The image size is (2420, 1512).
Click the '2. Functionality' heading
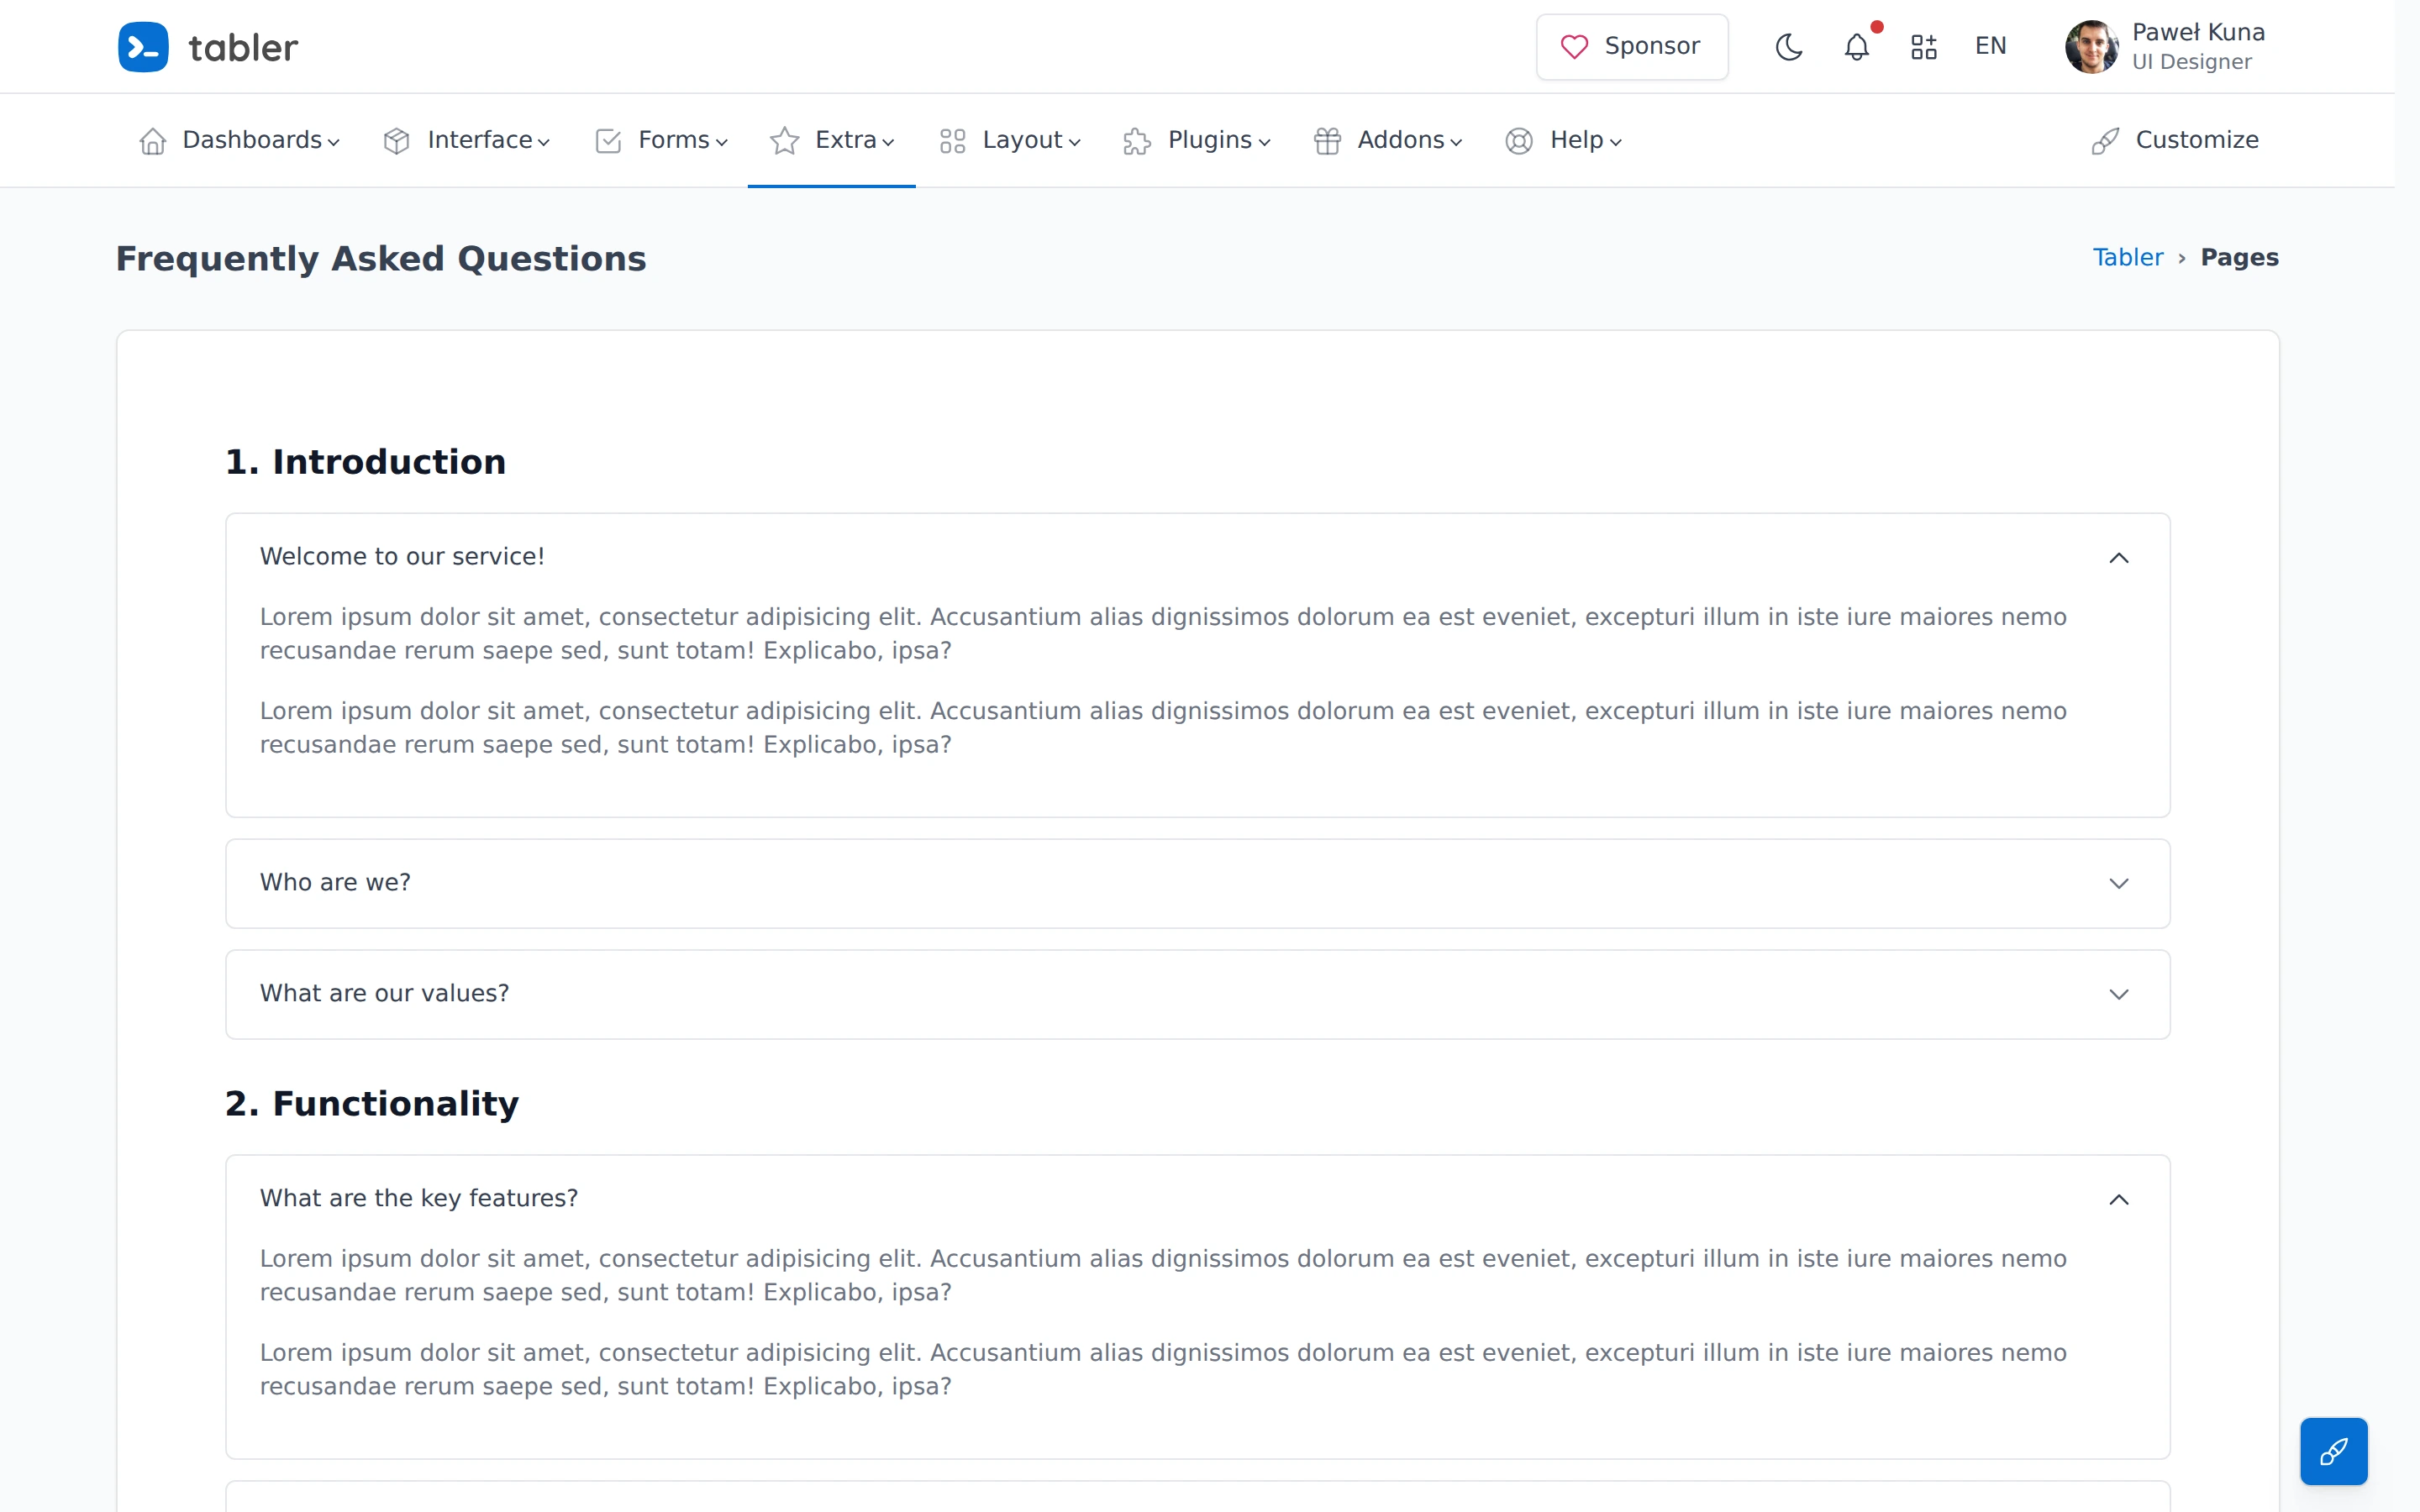[372, 1103]
